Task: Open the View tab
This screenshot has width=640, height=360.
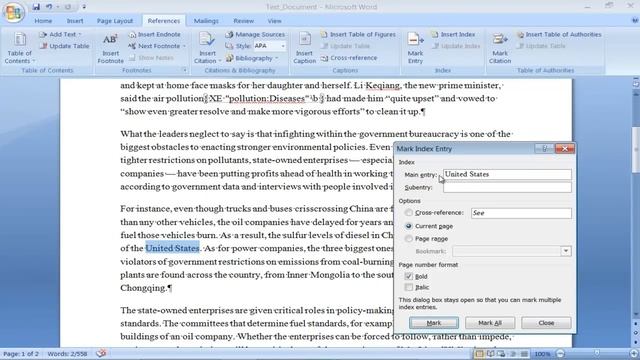Action: tap(274, 21)
